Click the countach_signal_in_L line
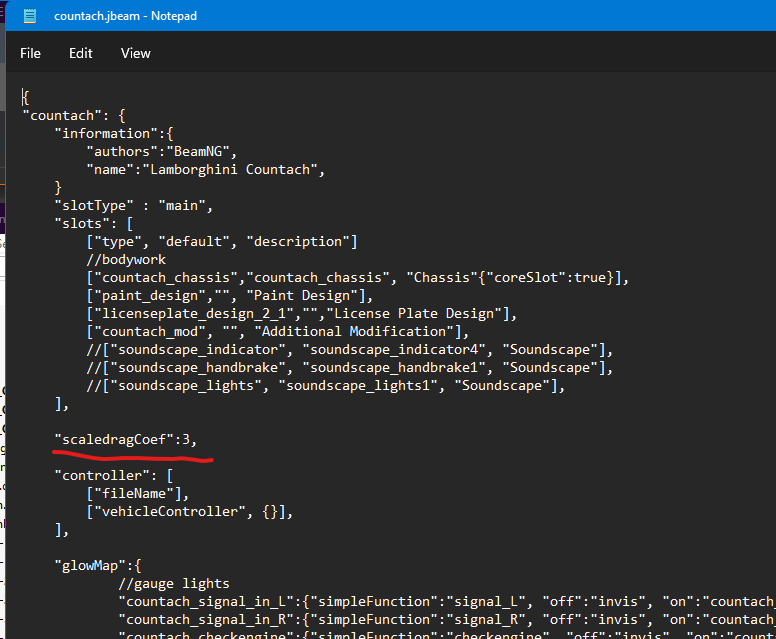 (447, 602)
